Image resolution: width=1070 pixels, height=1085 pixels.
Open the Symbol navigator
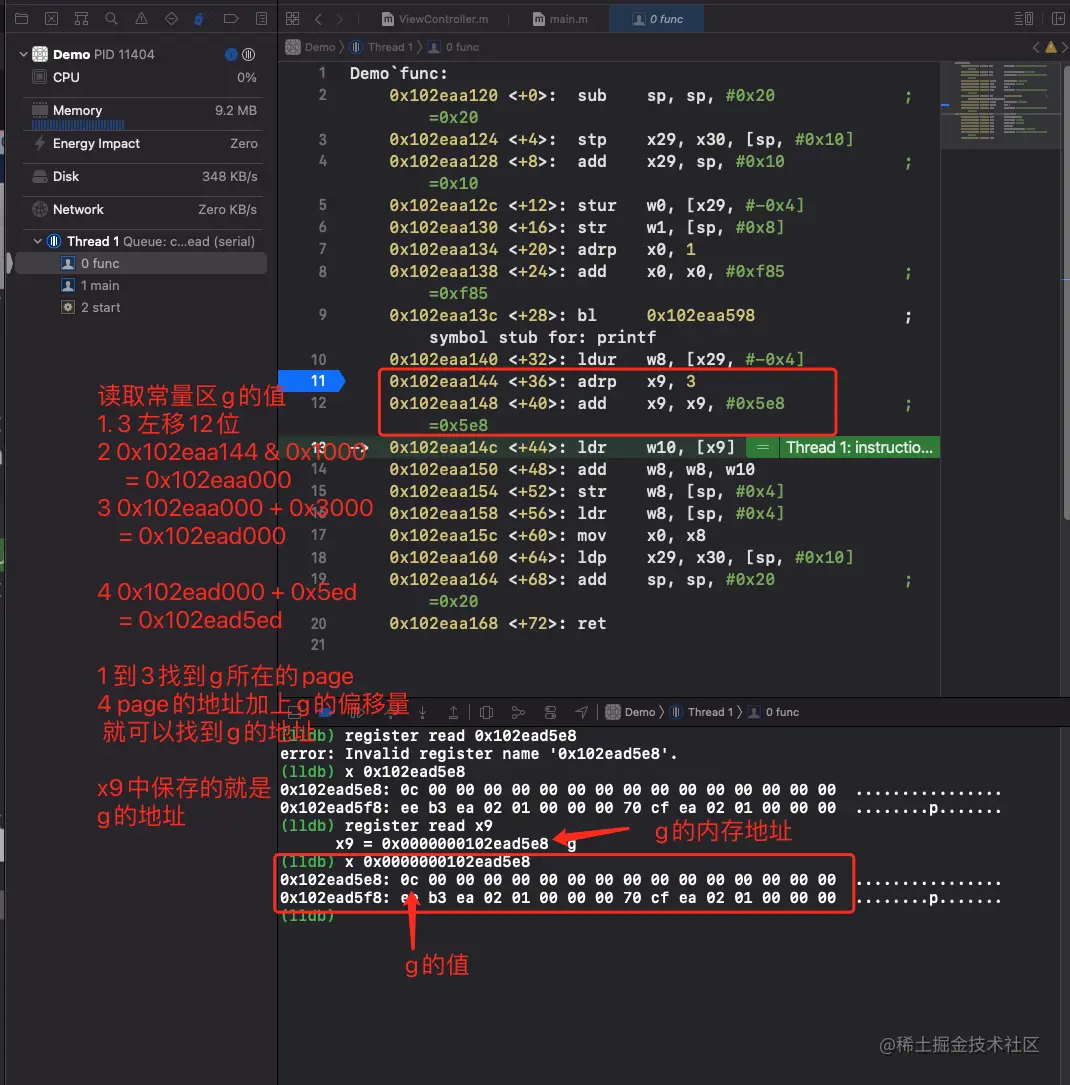coord(81,19)
